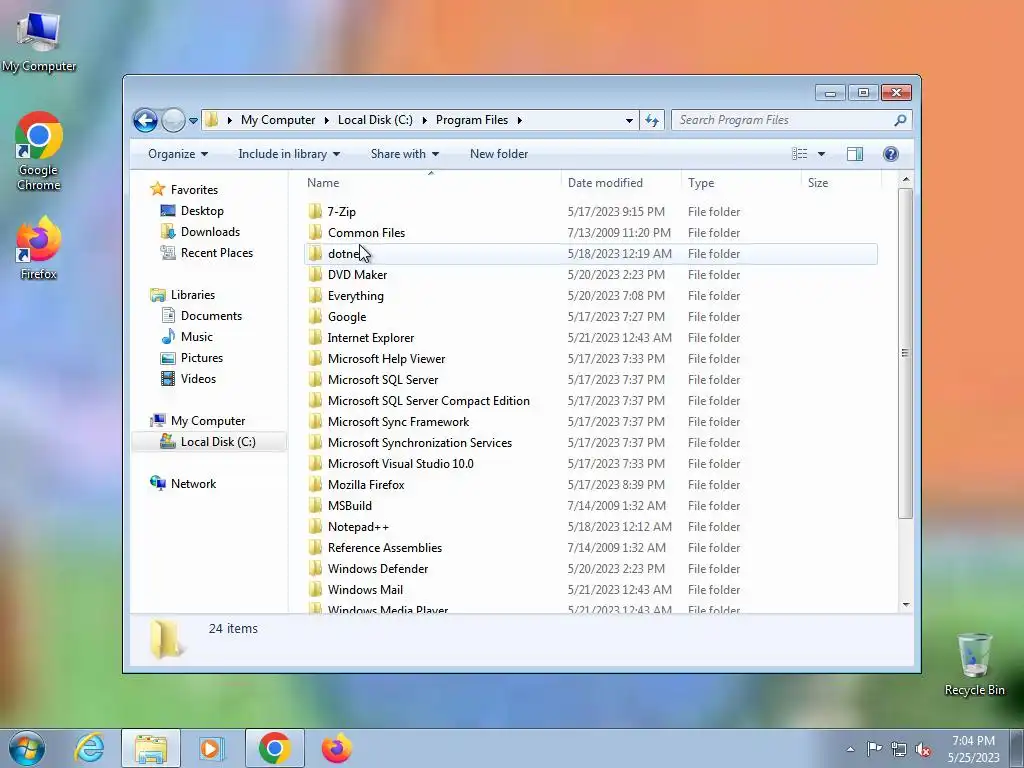The height and width of the screenshot is (768, 1024).
Task: Open the view options dropdown arrow
Action: [822, 154]
